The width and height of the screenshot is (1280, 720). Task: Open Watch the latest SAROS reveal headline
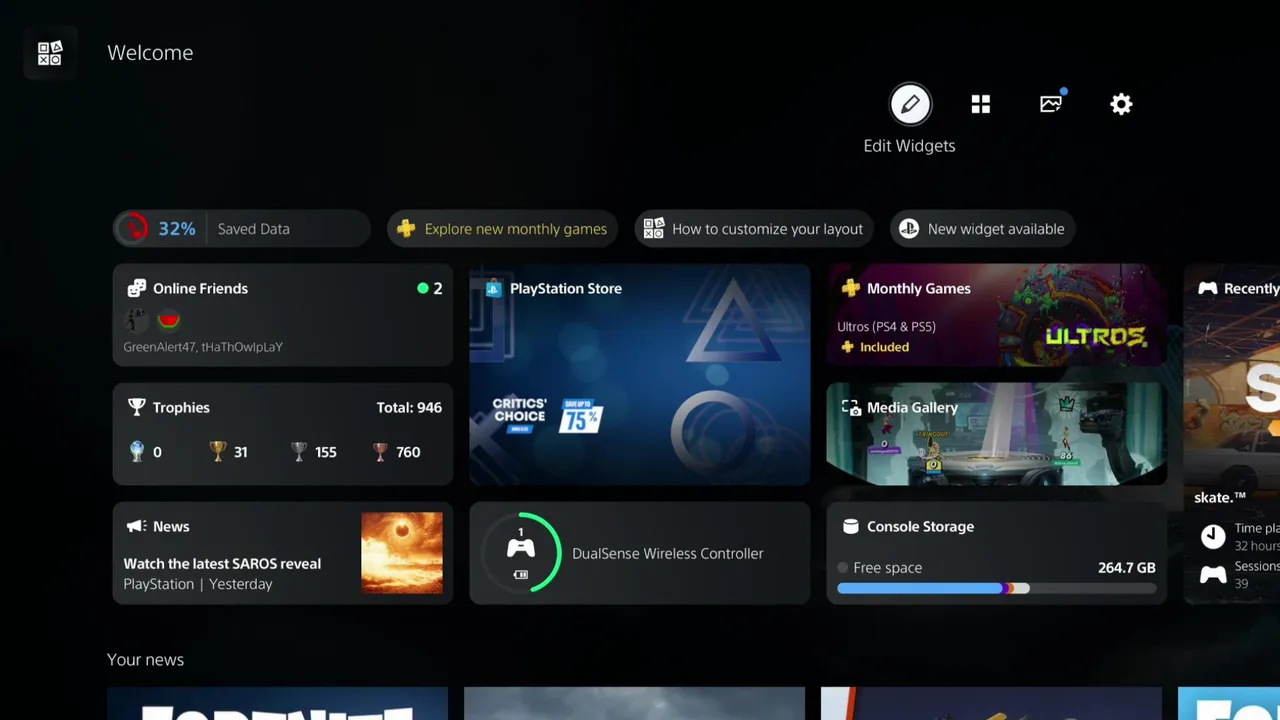click(222, 564)
